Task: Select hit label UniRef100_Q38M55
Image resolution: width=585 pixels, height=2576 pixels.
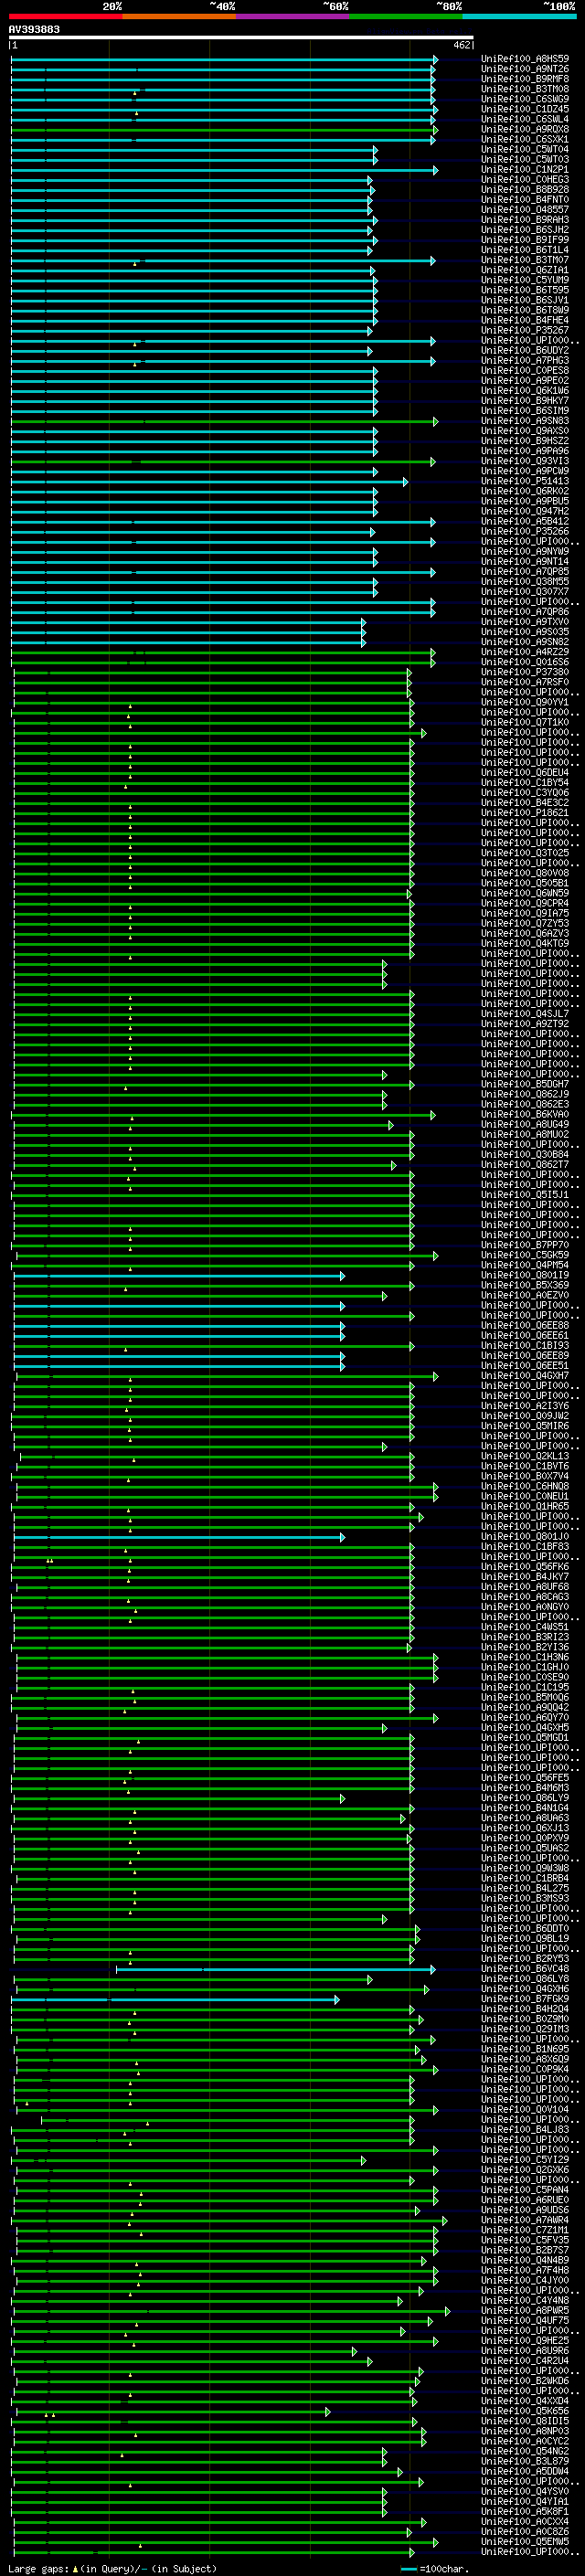Action: (525, 581)
